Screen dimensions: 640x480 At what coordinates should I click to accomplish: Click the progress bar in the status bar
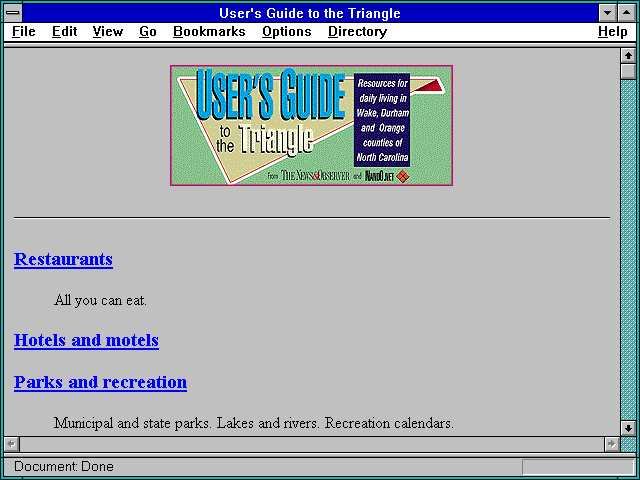578,467
